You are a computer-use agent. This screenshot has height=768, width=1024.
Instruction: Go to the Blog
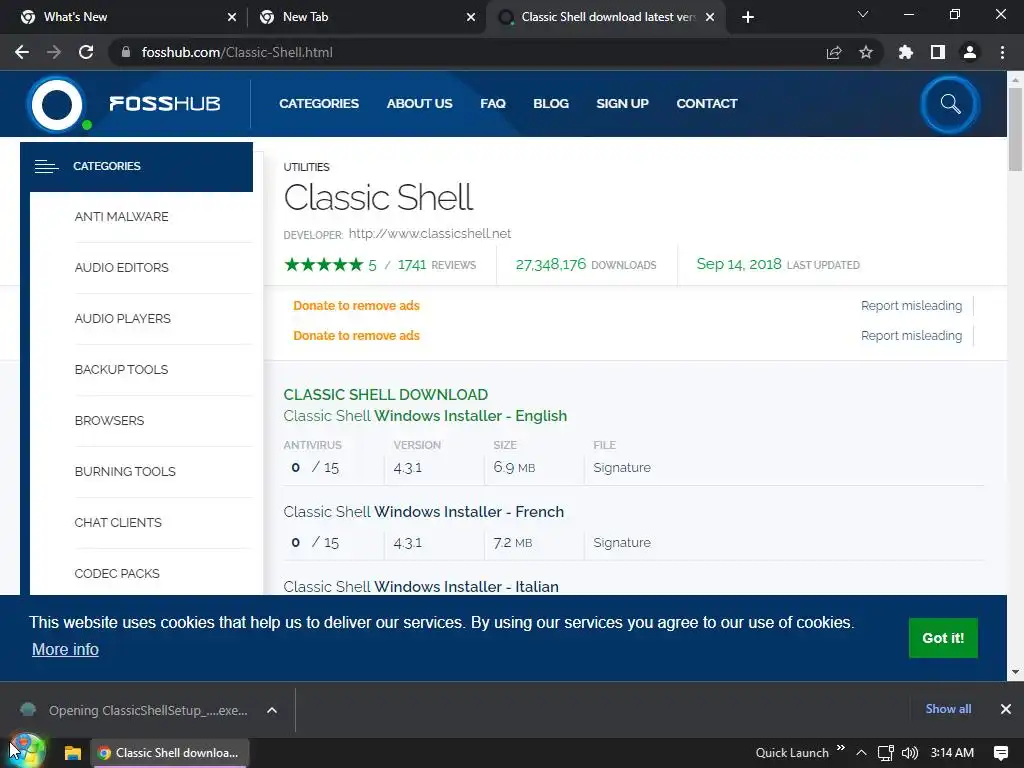pyautogui.click(x=551, y=104)
